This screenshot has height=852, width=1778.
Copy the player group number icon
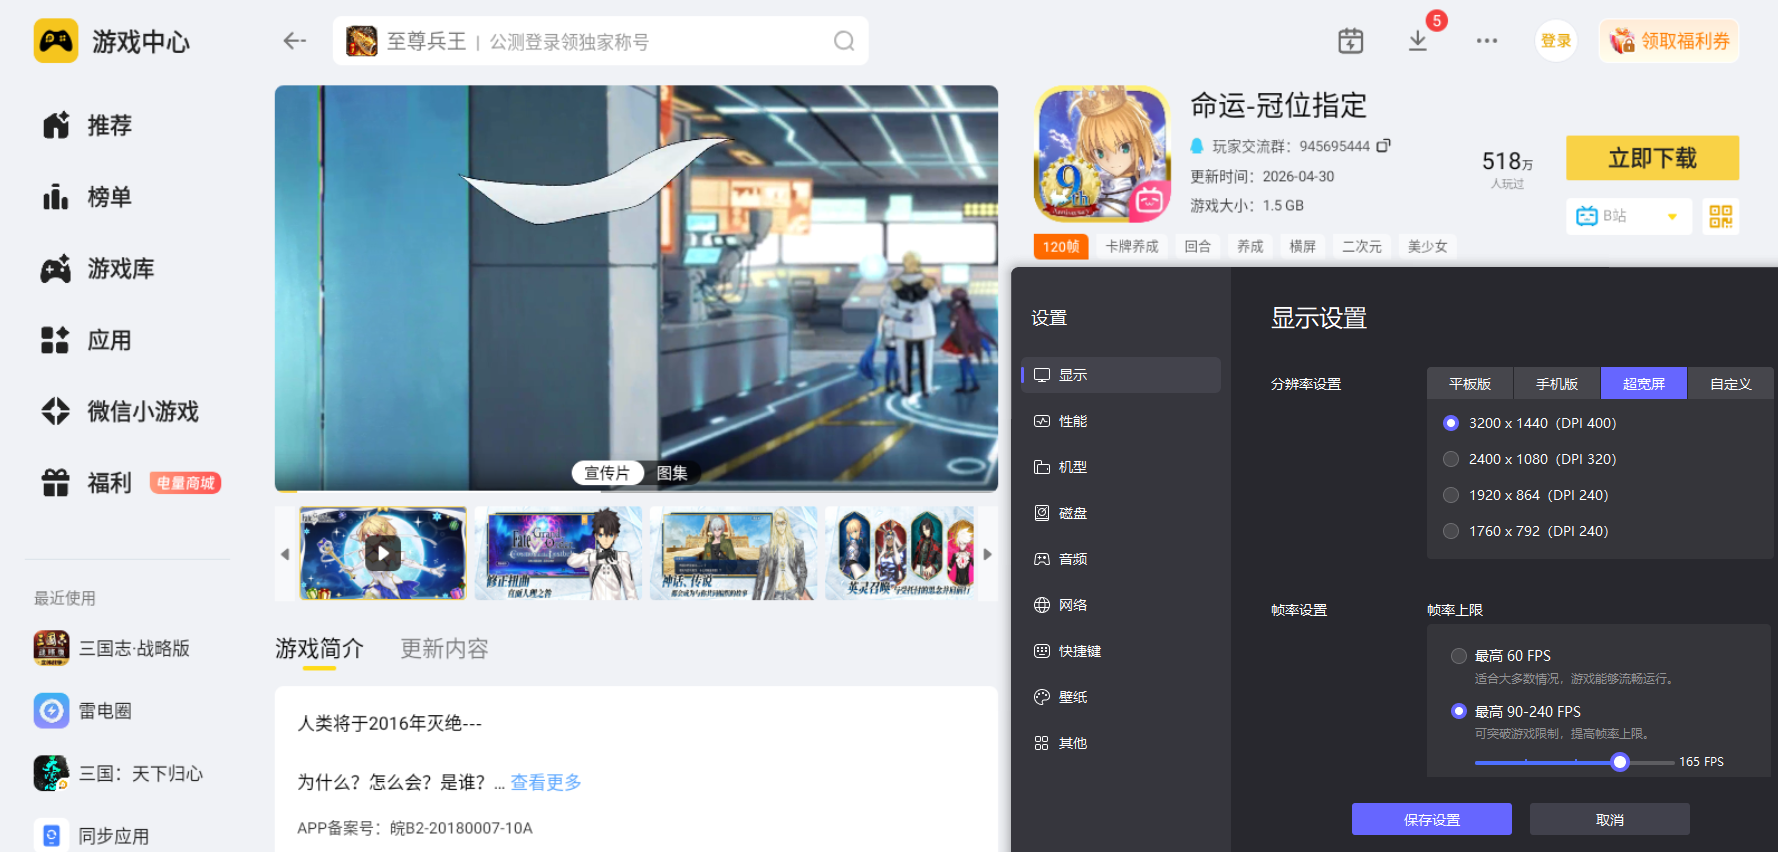[x=1384, y=146]
